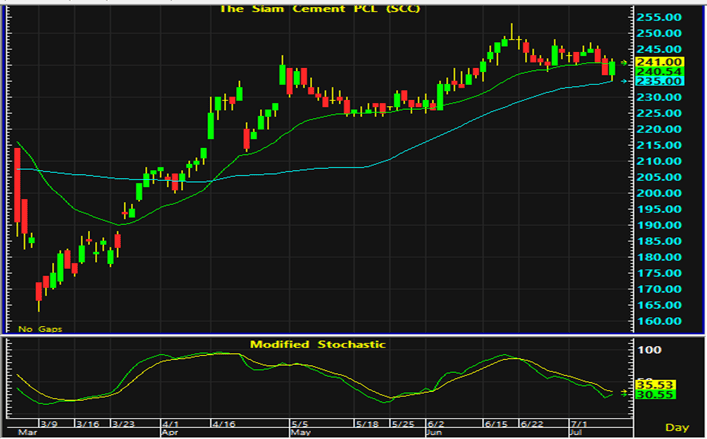This screenshot has width=707, height=439.
Task: Click the chart title The Siam Cement PCL (SCC)
Action: (x=320, y=9)
